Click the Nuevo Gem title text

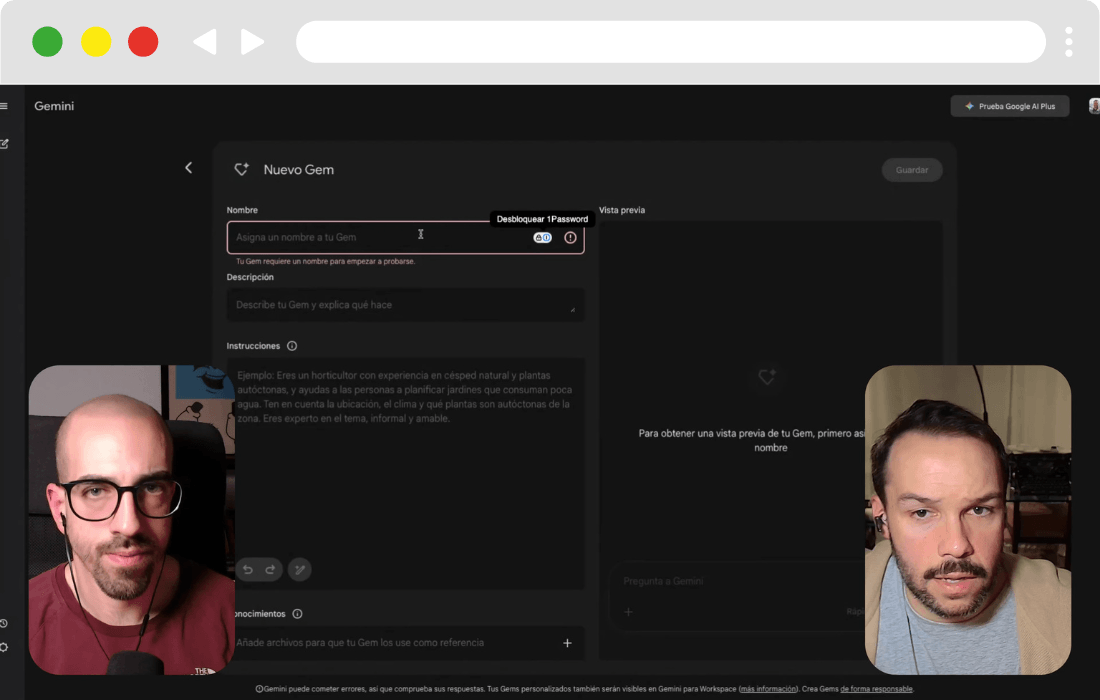(x=299, y=170)
